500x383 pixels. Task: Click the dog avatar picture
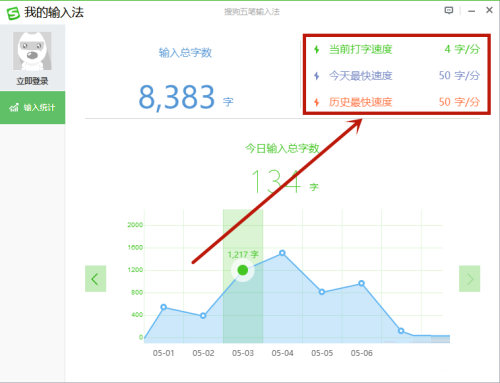(32, 51)
